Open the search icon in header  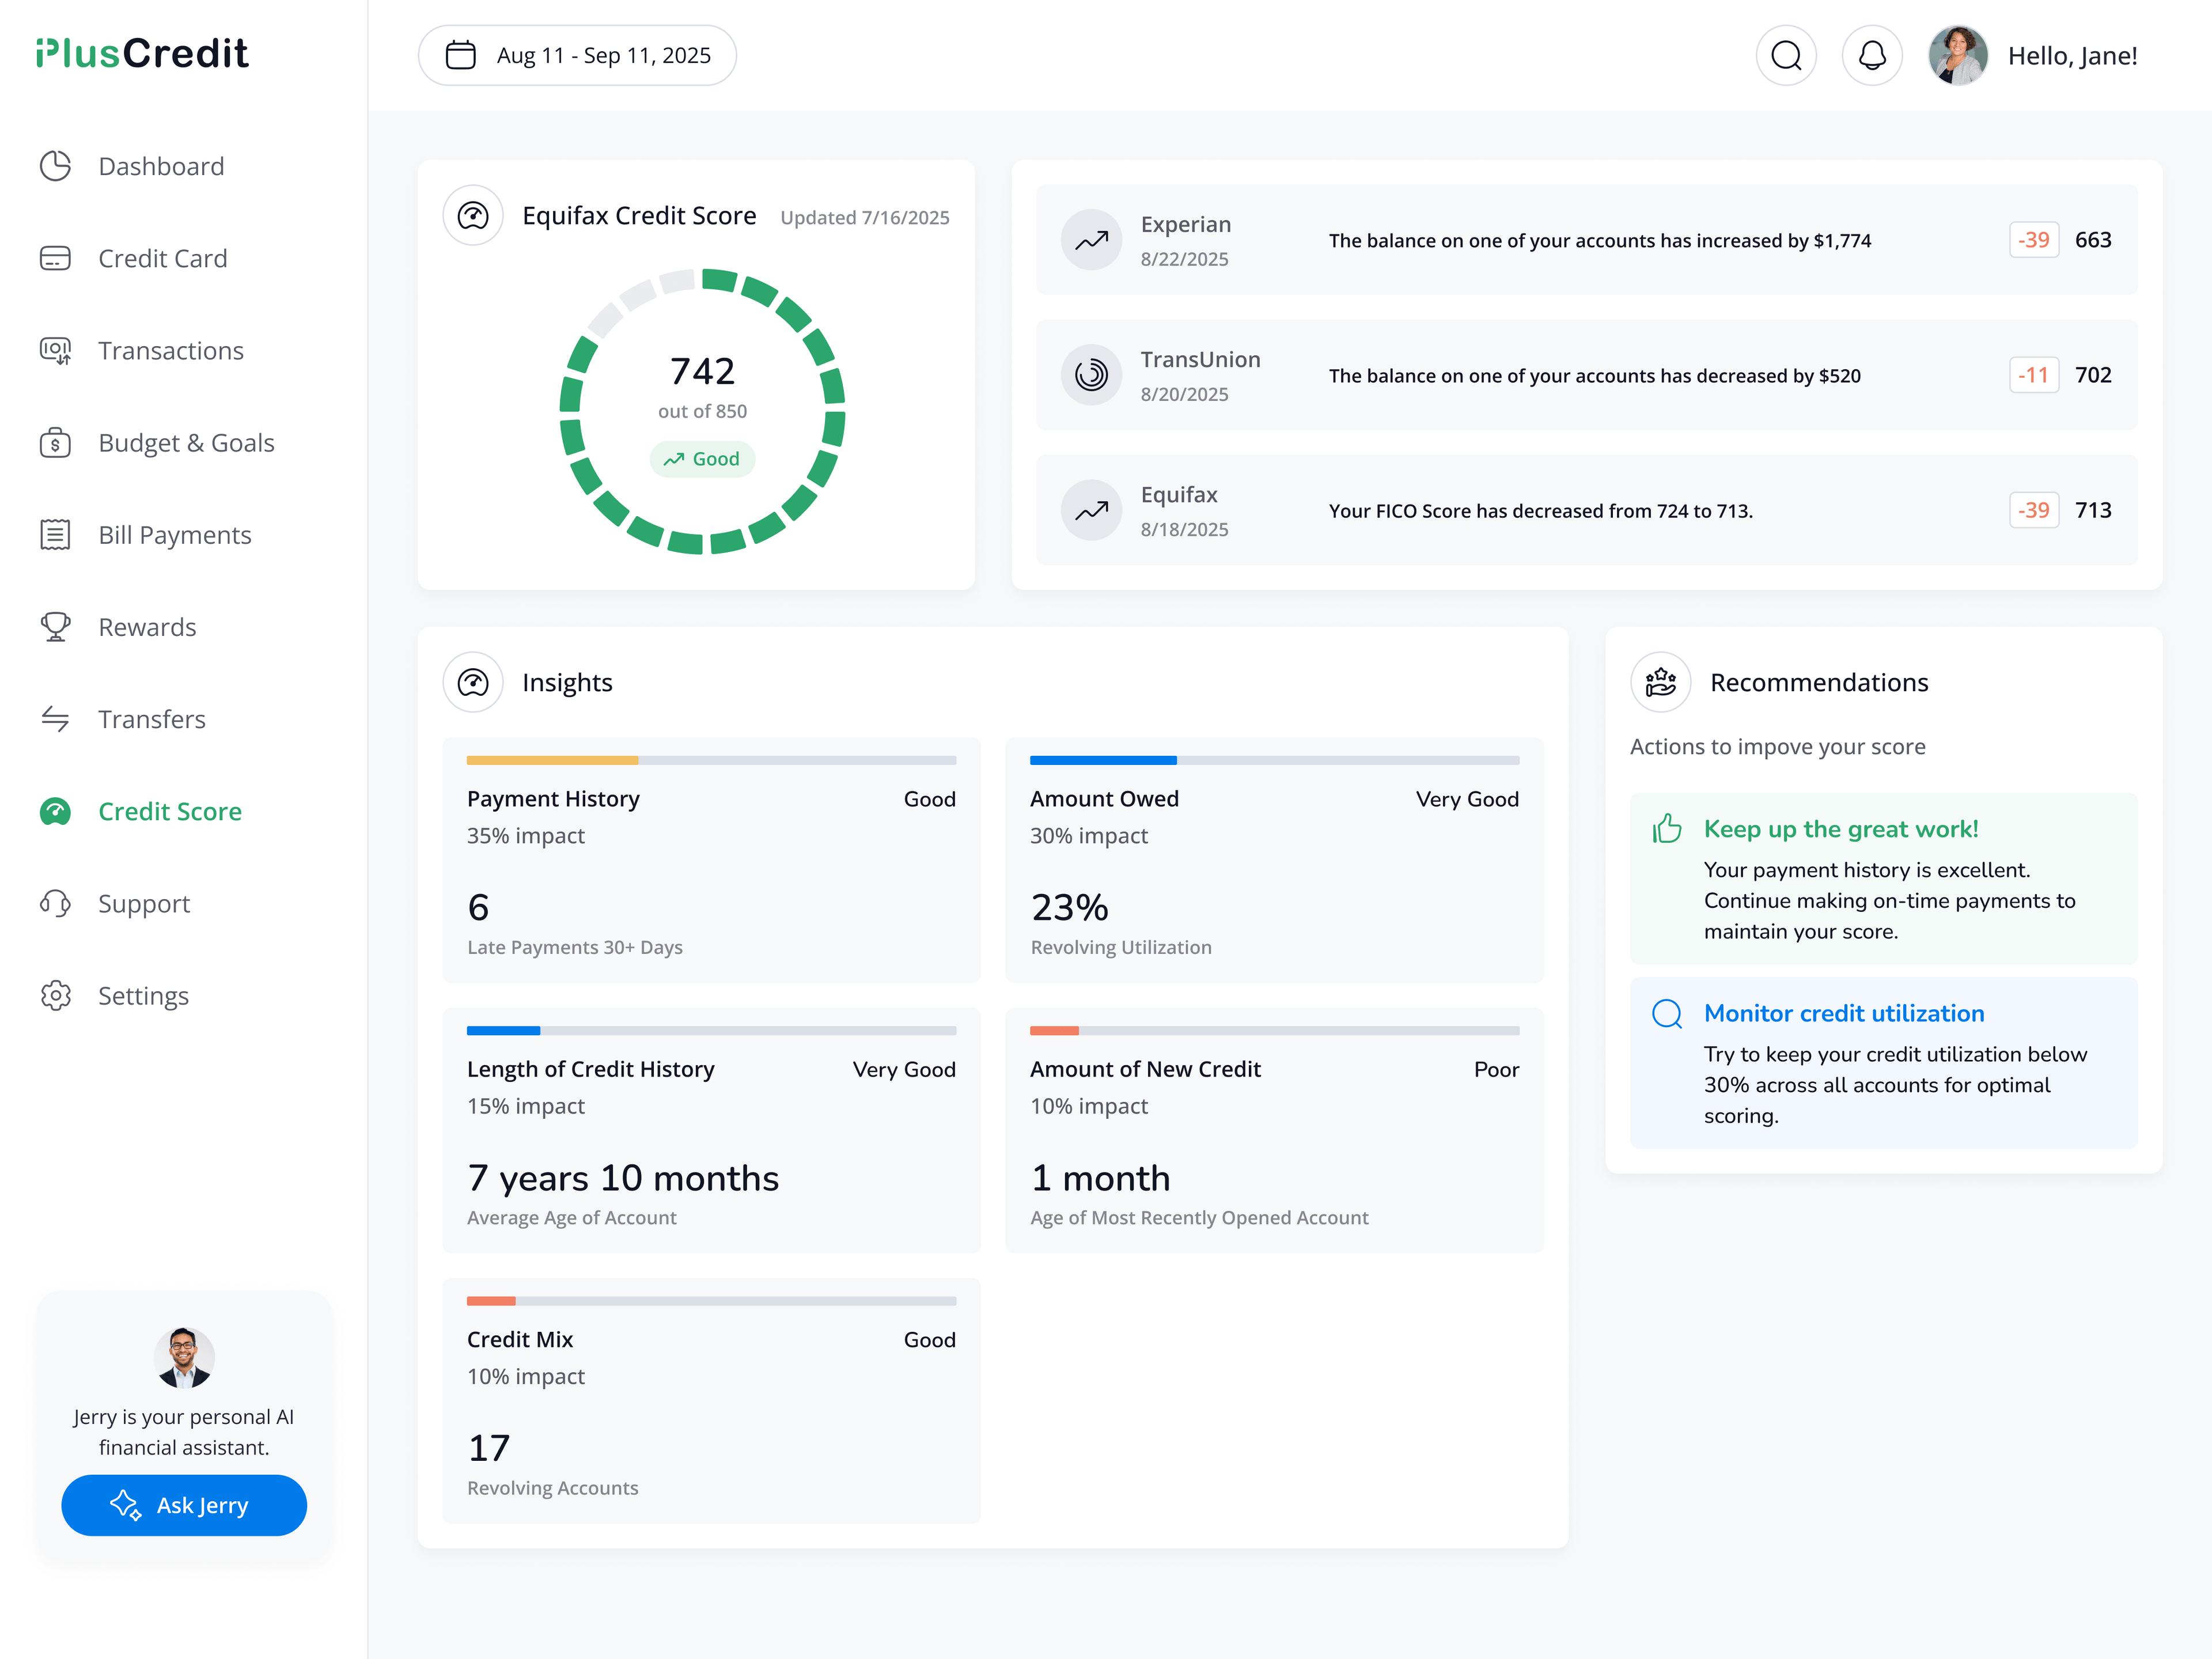pyautogui.click(x=1786, y=55)
